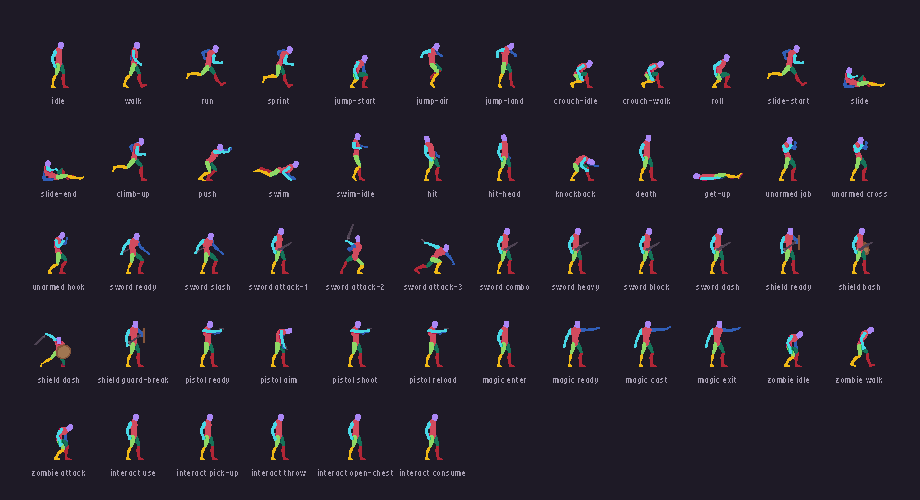
Task: Pick the sprite labeled 'sword slash'
Action: coord(208,254)
